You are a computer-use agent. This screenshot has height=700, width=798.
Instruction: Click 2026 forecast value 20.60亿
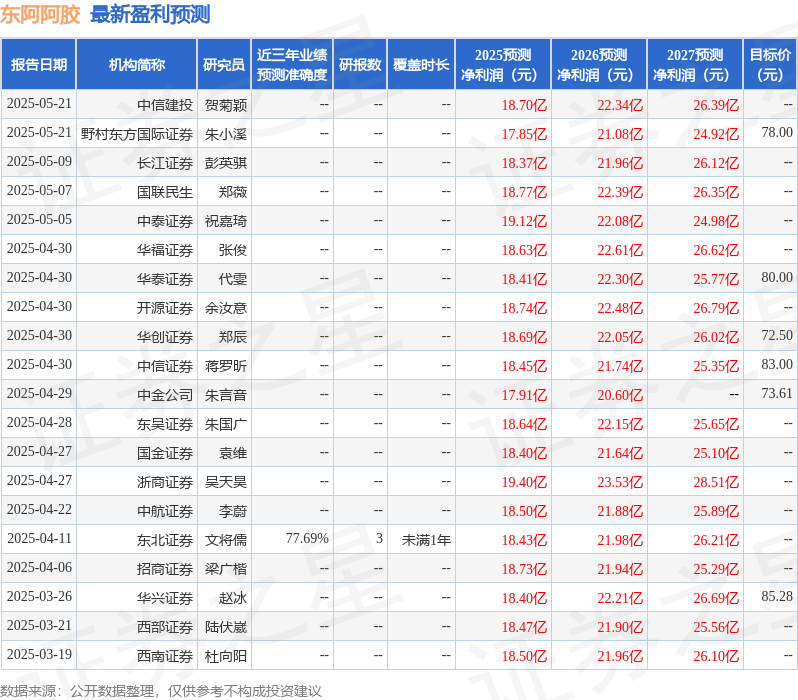620,396
